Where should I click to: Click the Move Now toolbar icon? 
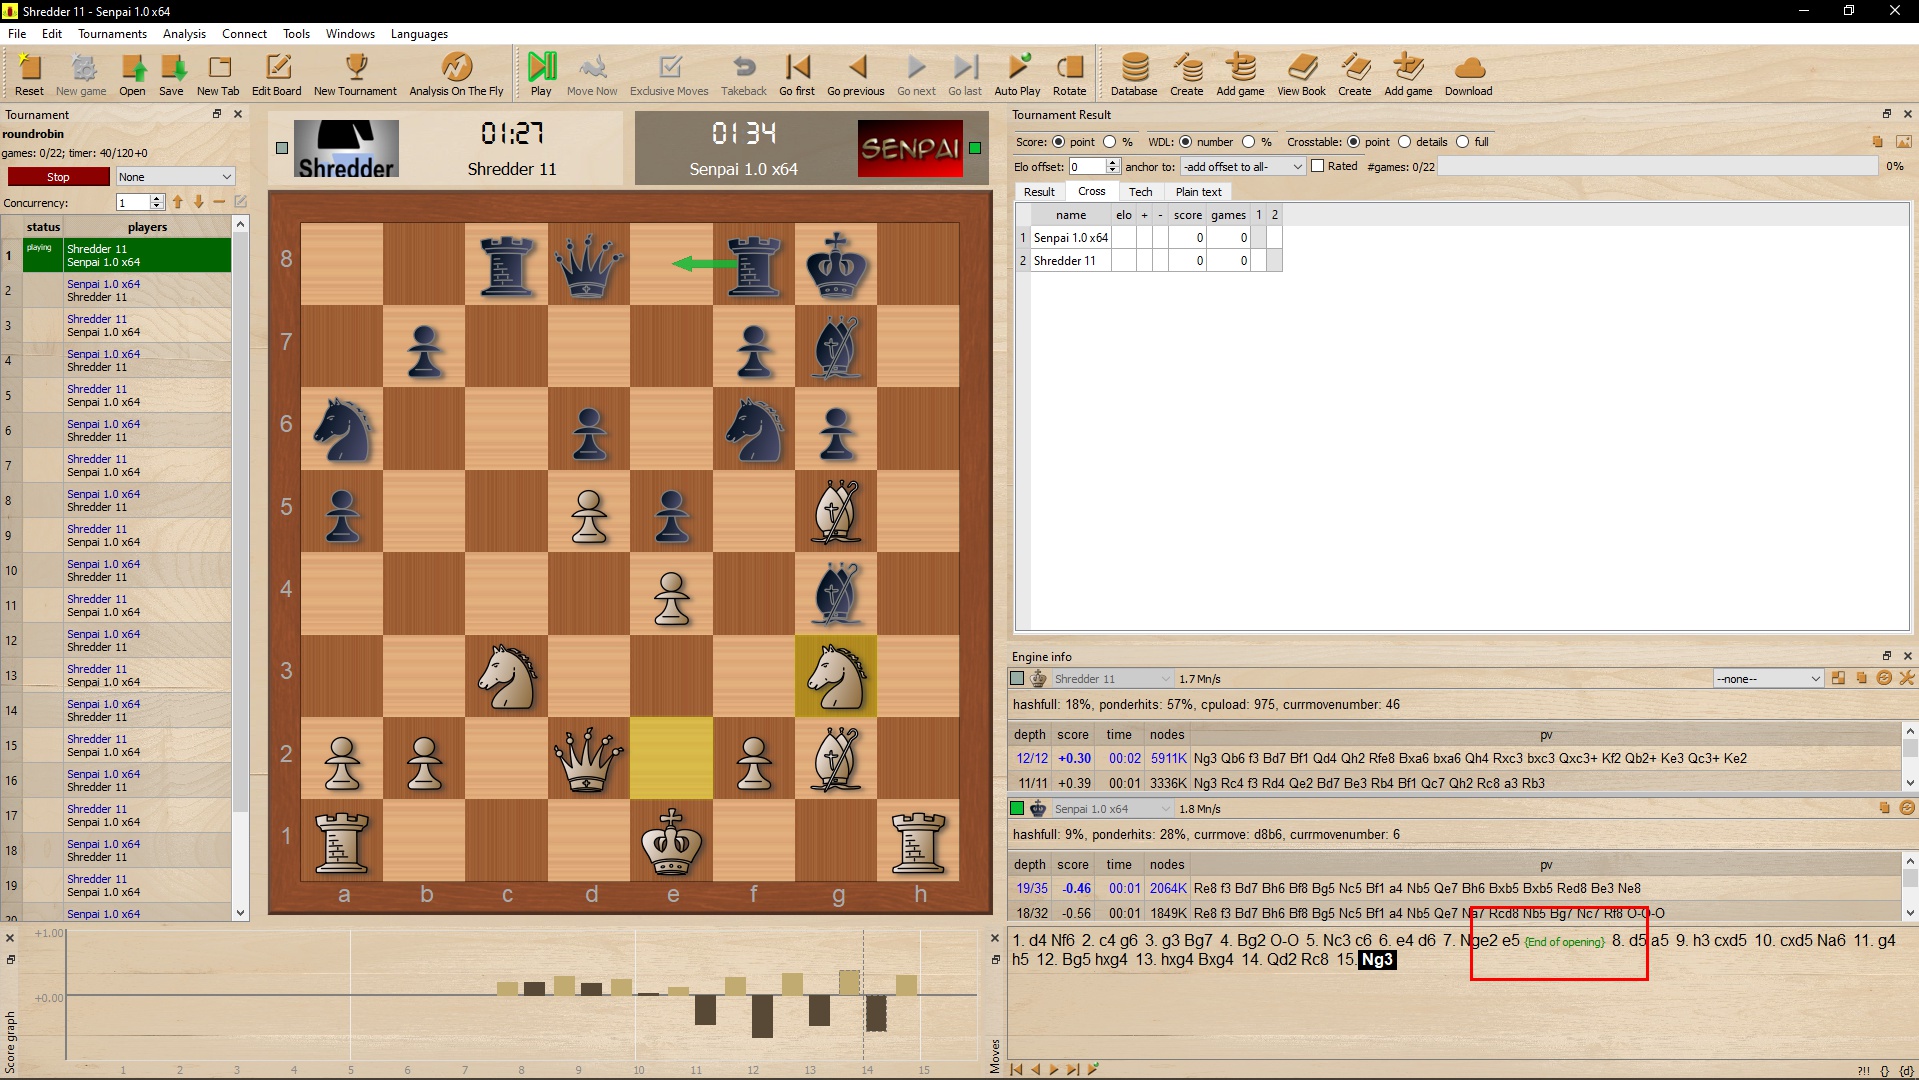(592, 74)
